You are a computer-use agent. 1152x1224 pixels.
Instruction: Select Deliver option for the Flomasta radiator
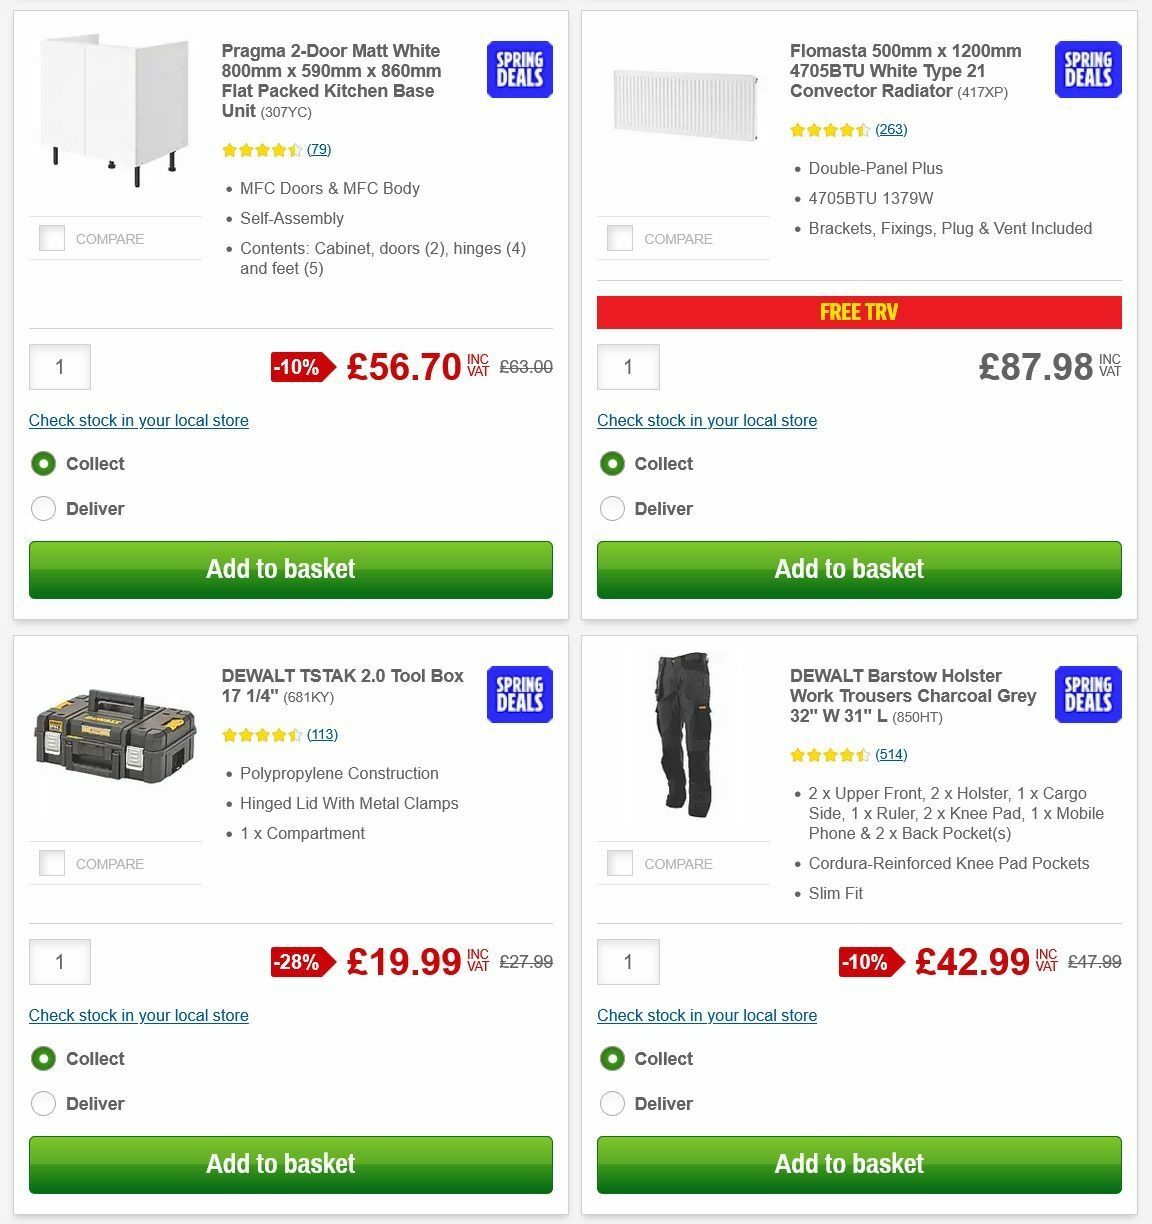[x=612, y=508]
